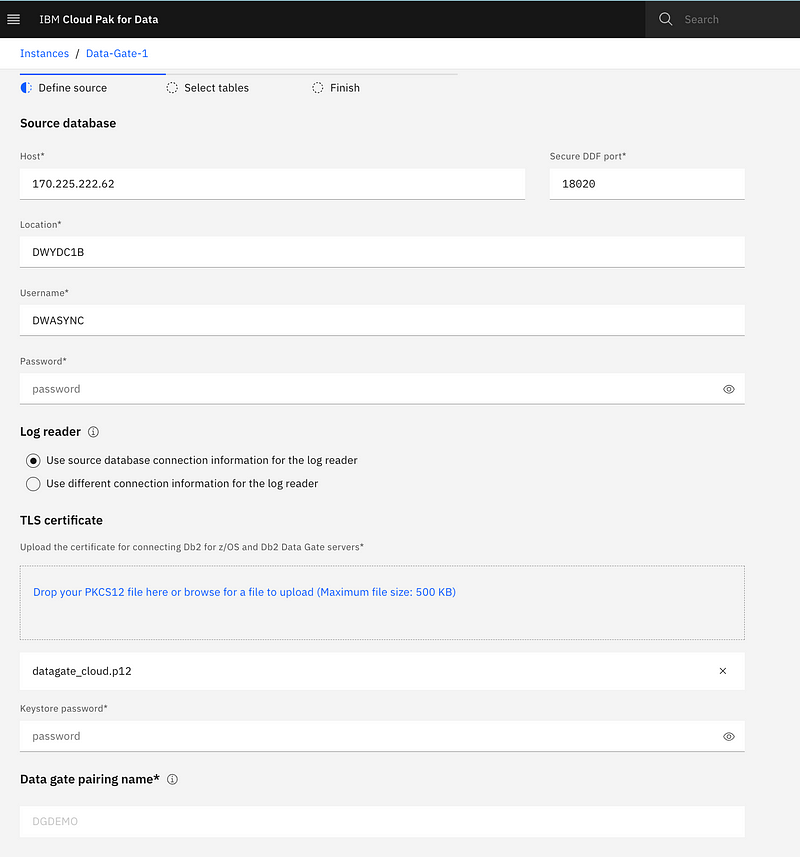Viewport: 800px width, 857px height.
Task: Edit the Host field 170.225.222.62
Action: pyautogui.click(x=272, y=184)
